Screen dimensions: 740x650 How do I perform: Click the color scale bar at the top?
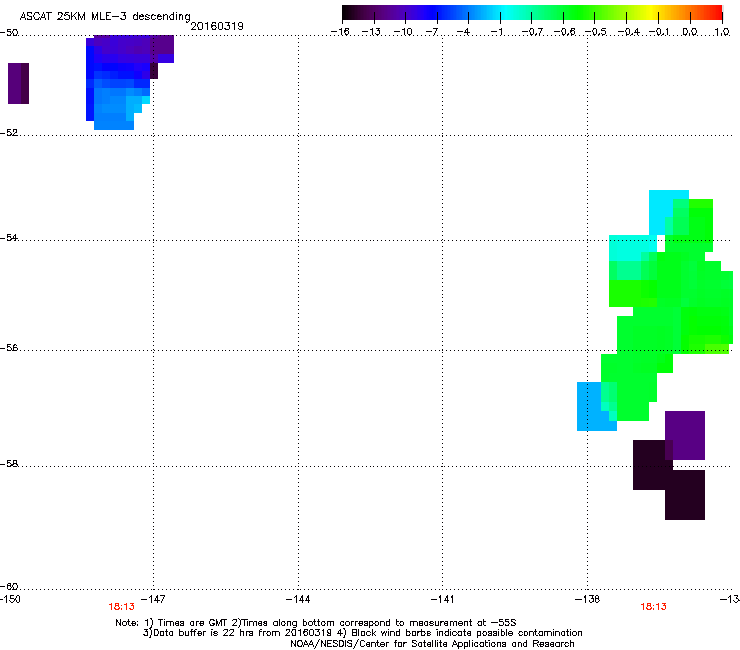(532, 13)
